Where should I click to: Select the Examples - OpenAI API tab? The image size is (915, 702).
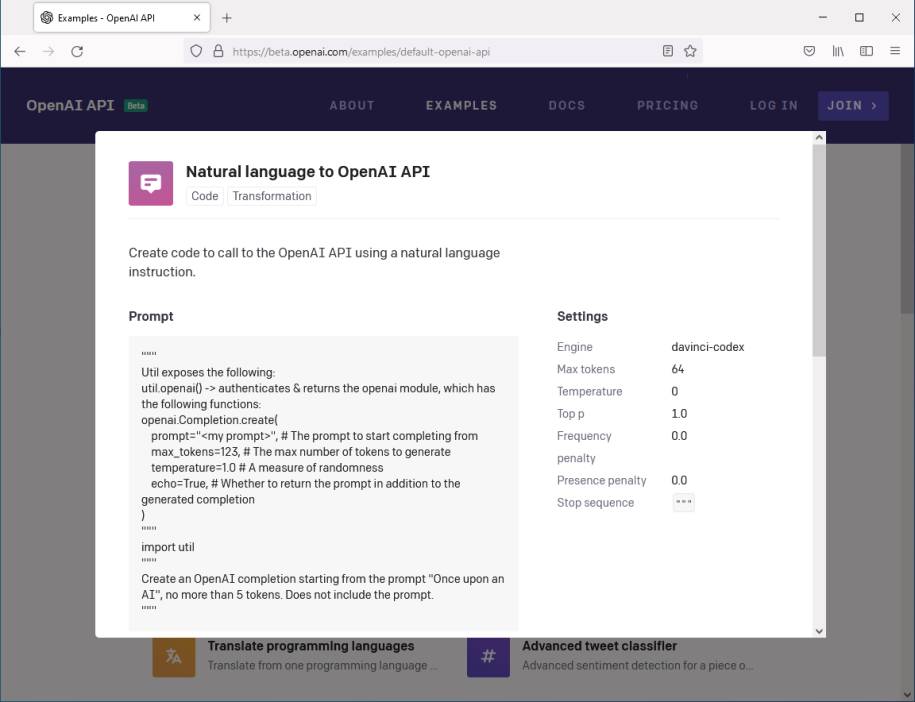pos(121,18)
